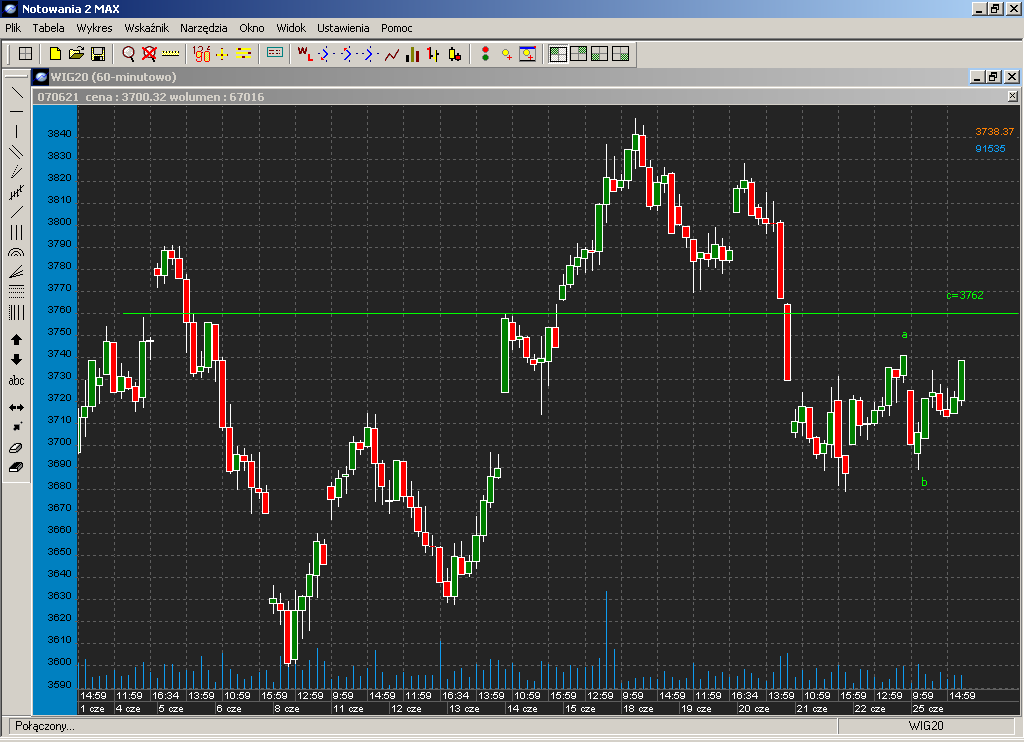Image resolution: width=1024 pixels, height=742 pixels.
Task: Select the horizontal line drawing tool
Action: click(x=16, y=111)
